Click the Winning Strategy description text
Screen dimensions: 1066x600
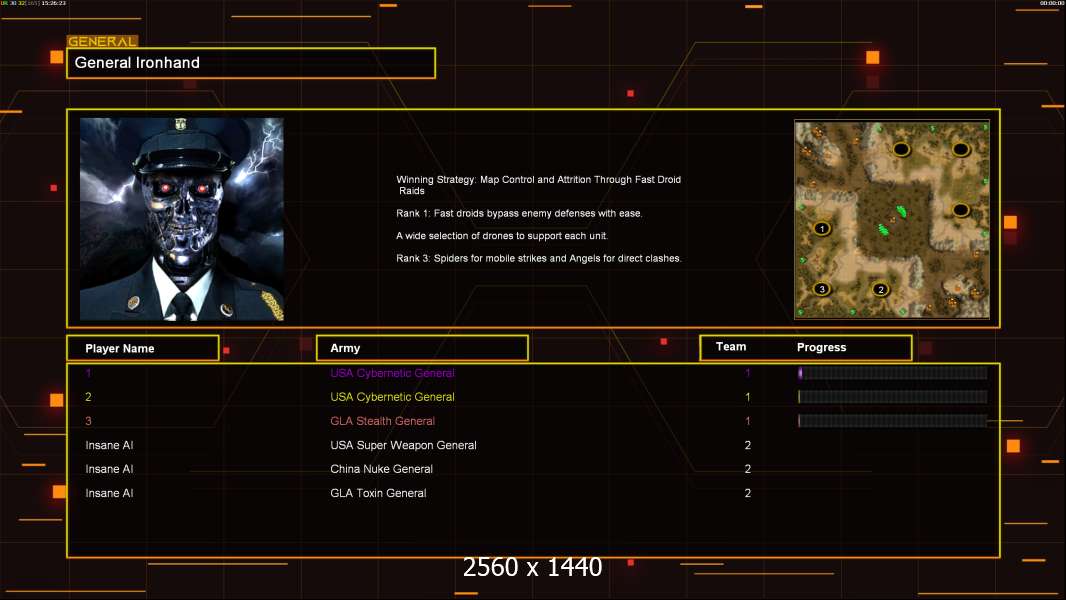pyautogui.click(x=538, y=185)
